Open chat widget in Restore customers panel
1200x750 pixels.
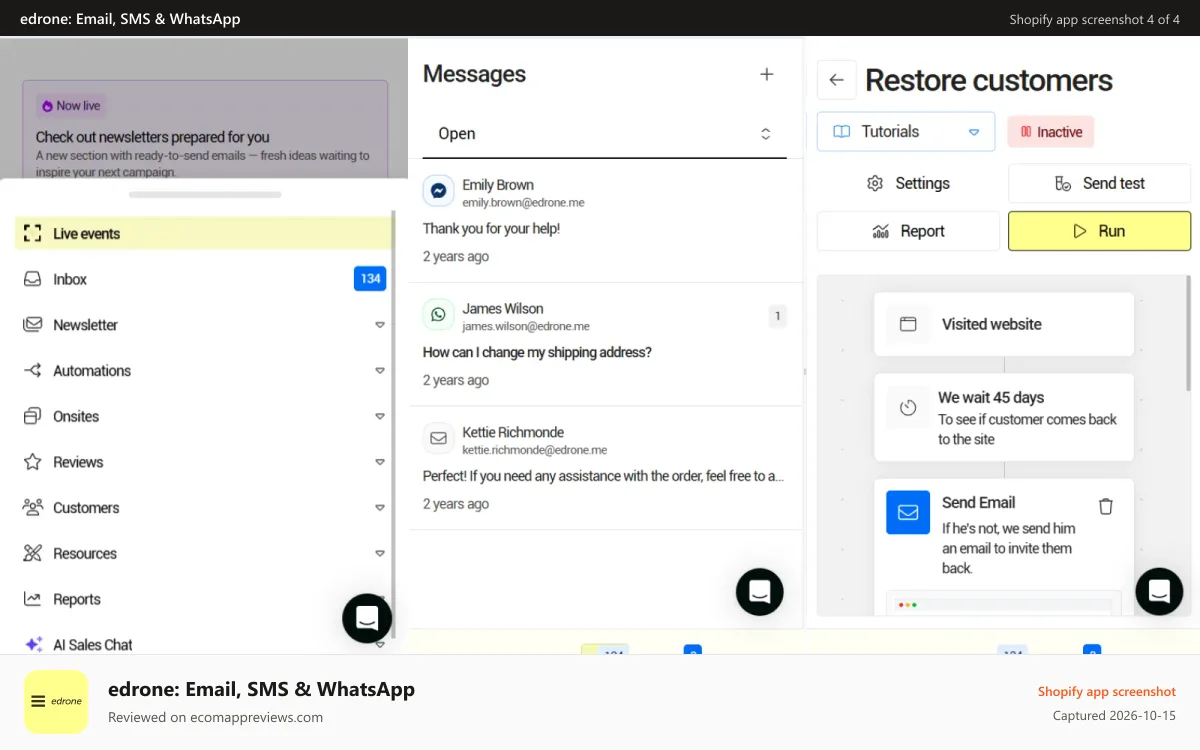[1160, 592]
